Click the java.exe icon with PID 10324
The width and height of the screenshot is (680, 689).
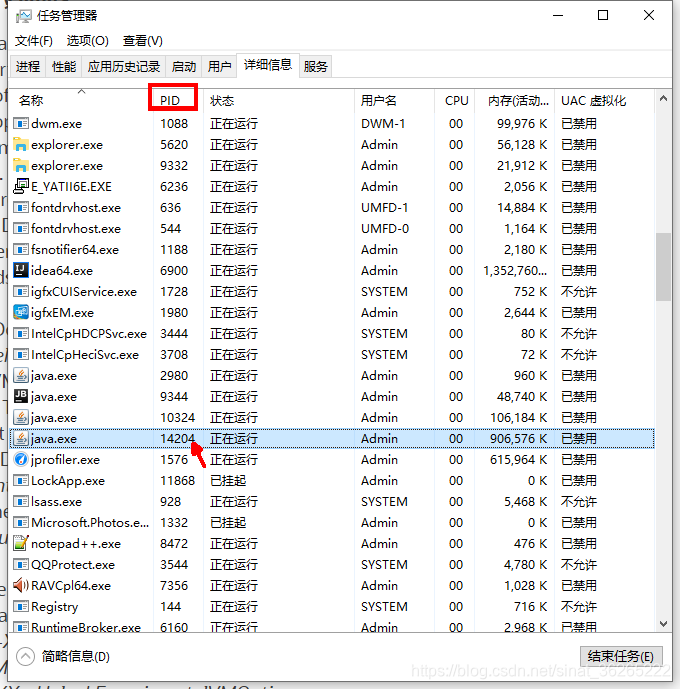click(x=21, y=417)
